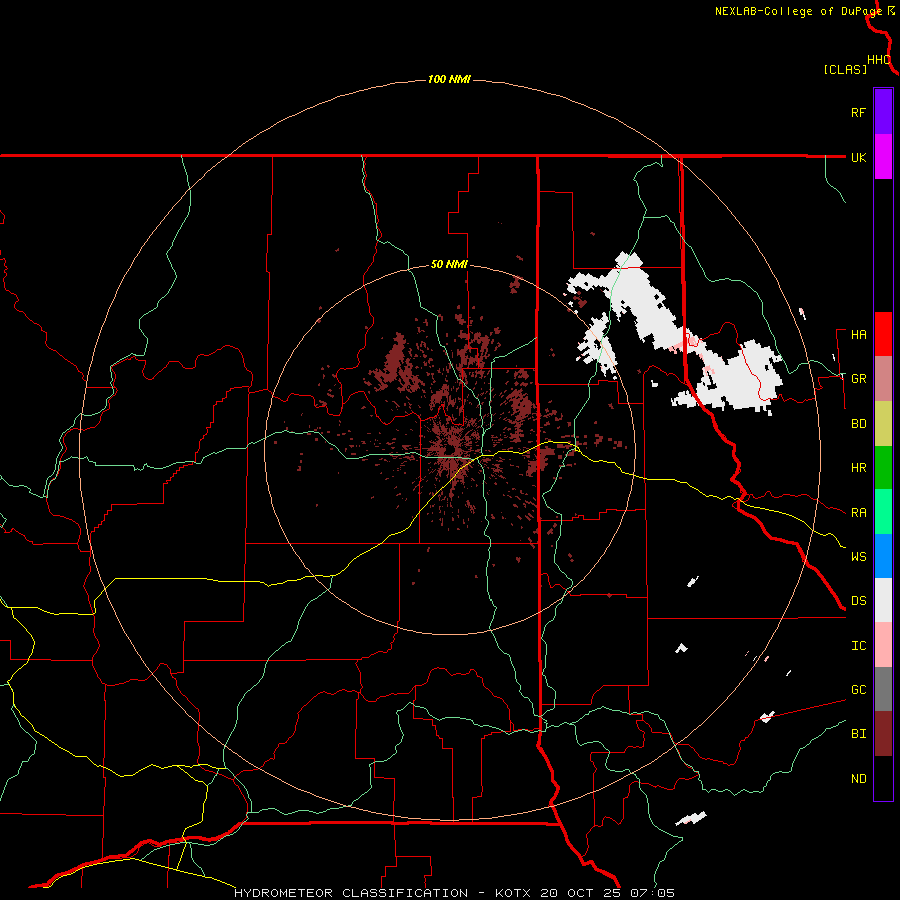Select the BD yellow legend block

coord(883,424)
